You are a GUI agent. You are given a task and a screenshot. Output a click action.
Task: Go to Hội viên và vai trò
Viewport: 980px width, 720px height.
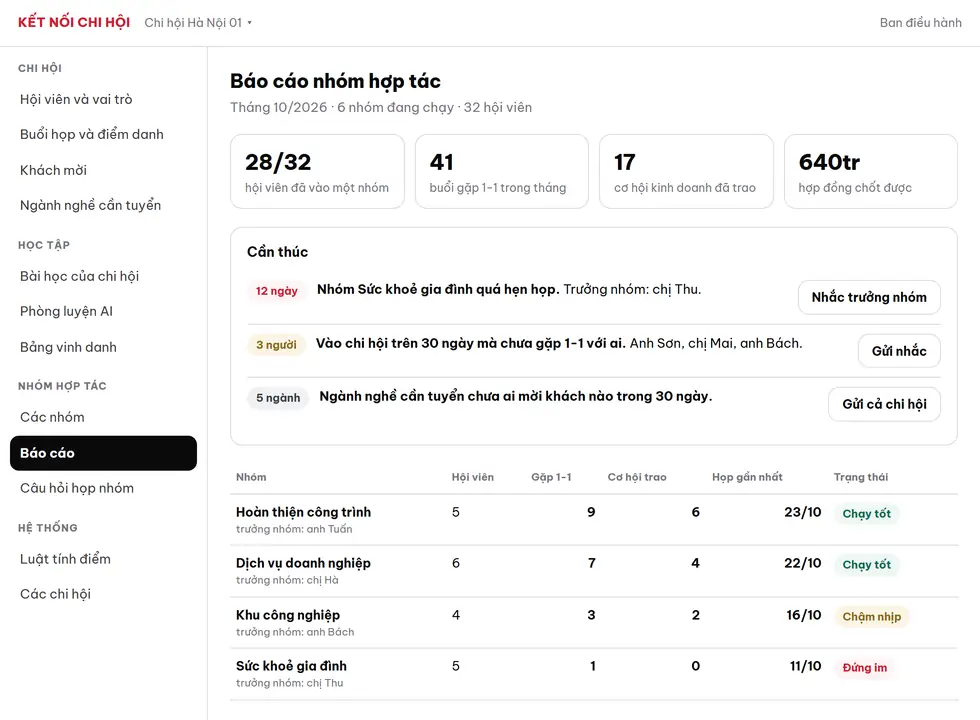(103, 99)
